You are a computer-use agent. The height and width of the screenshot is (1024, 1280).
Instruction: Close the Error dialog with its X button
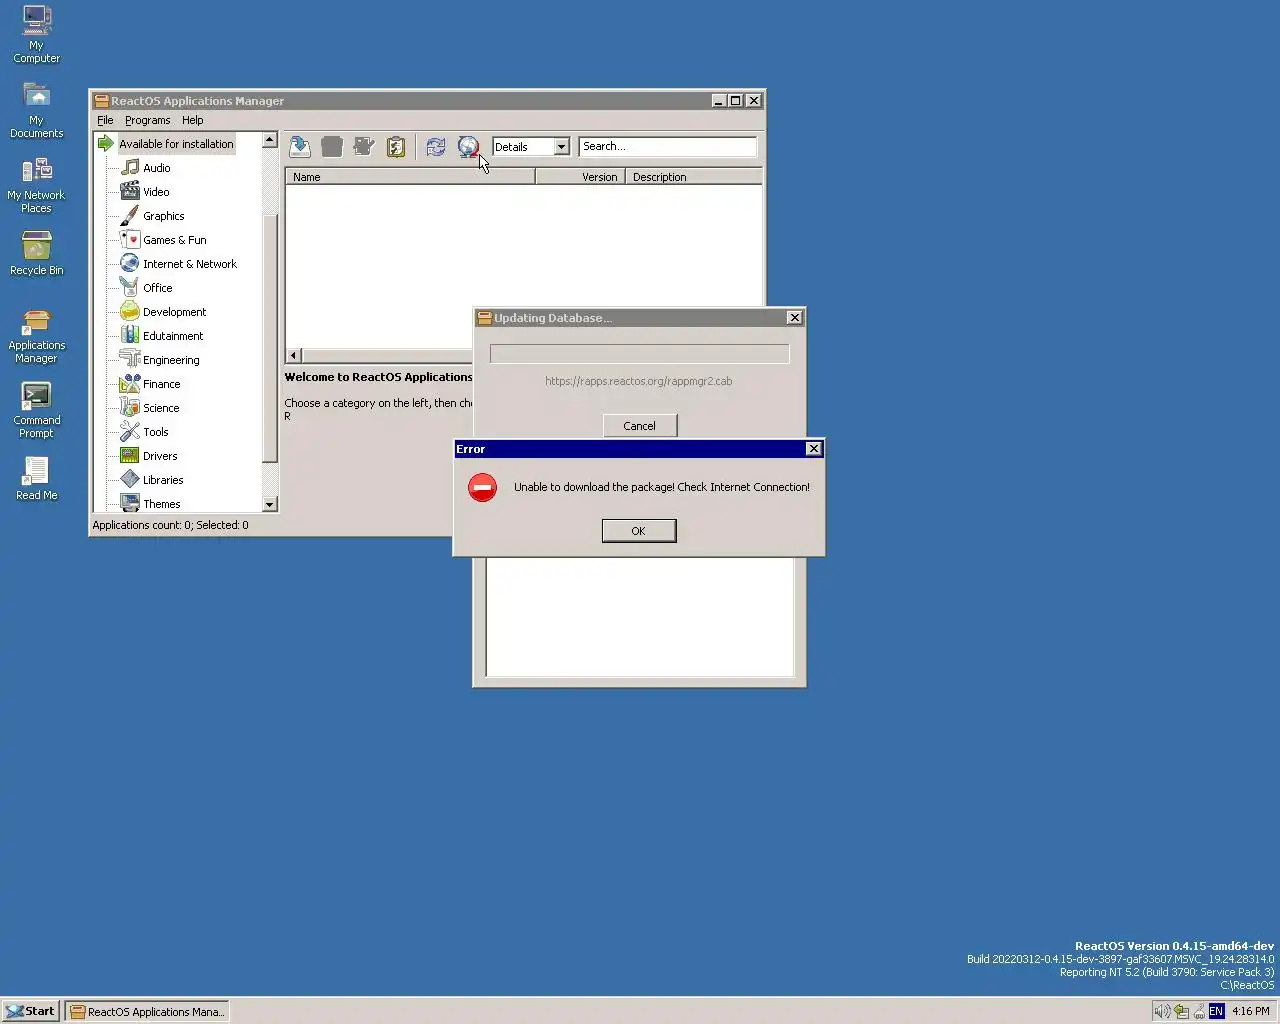coord(814,449)
